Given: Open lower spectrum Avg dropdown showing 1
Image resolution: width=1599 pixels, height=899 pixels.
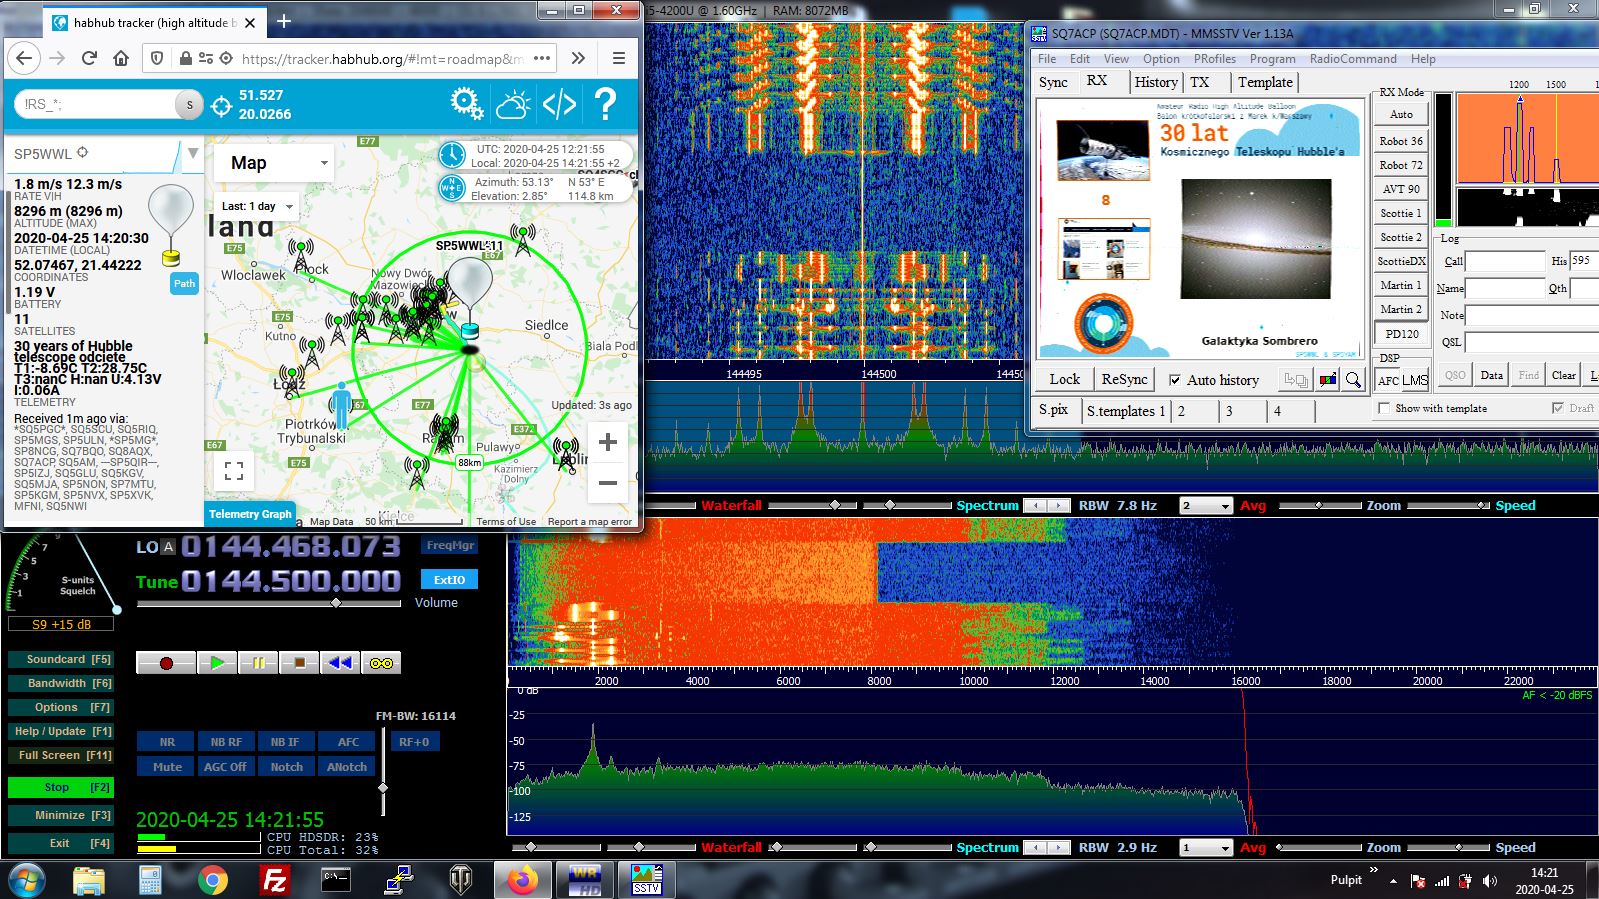Looking at the screenshot, I should [x=1205, y=848].
